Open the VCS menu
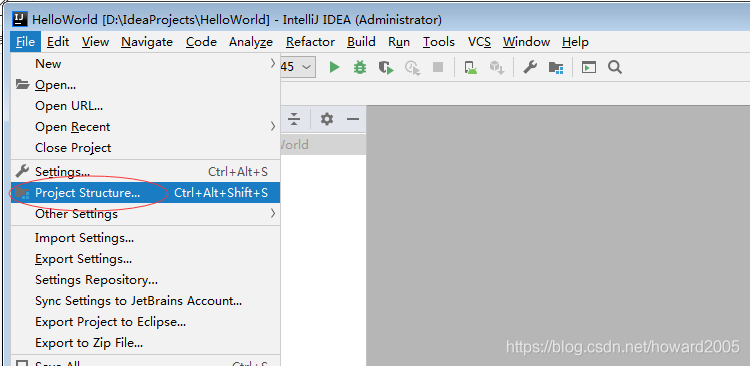750x366 pixels. click(x=479, y=42)
